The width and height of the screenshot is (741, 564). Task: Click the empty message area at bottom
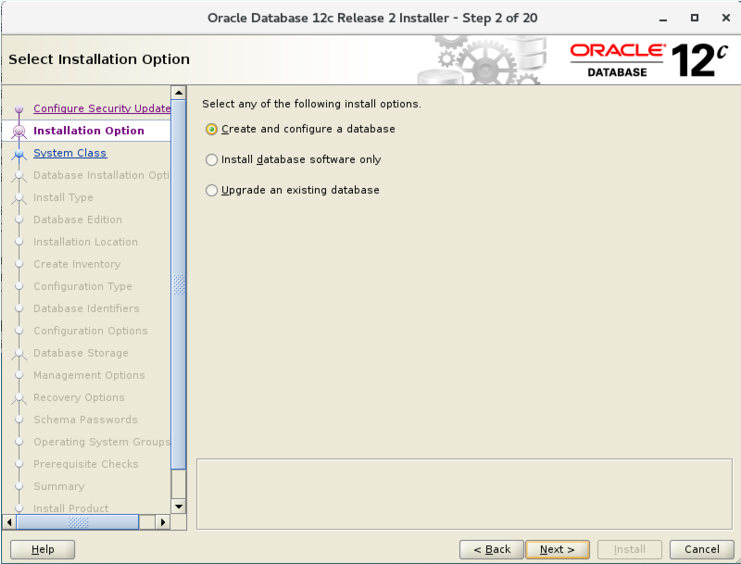pyautogui.click(x=464, y=494)
